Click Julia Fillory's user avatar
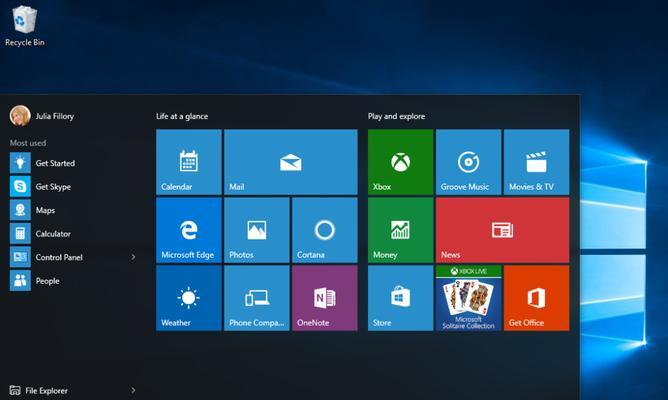The height and width of the screenshot is (400, 668). tap(20, 116)
